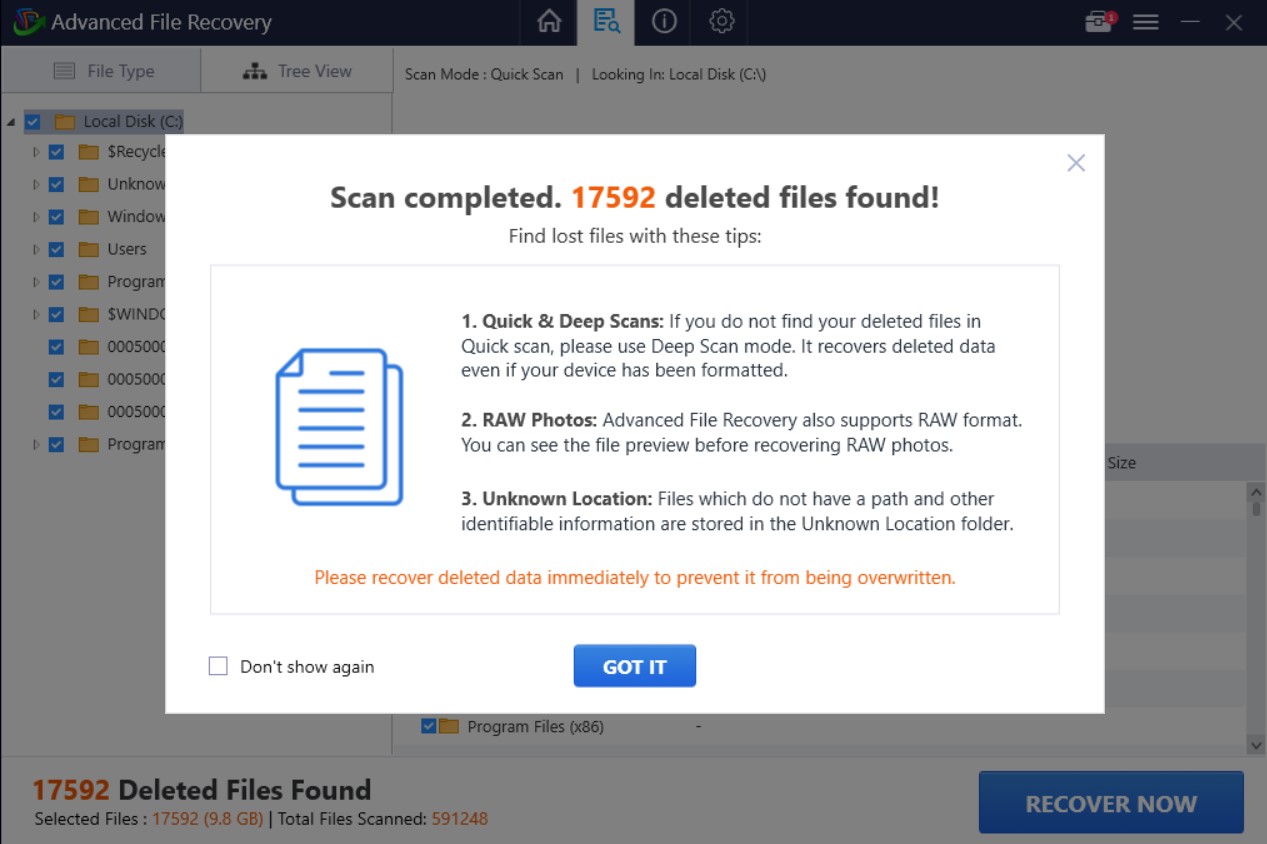
Task: Expand the $Recycle folder node
Action: (36, 152)
